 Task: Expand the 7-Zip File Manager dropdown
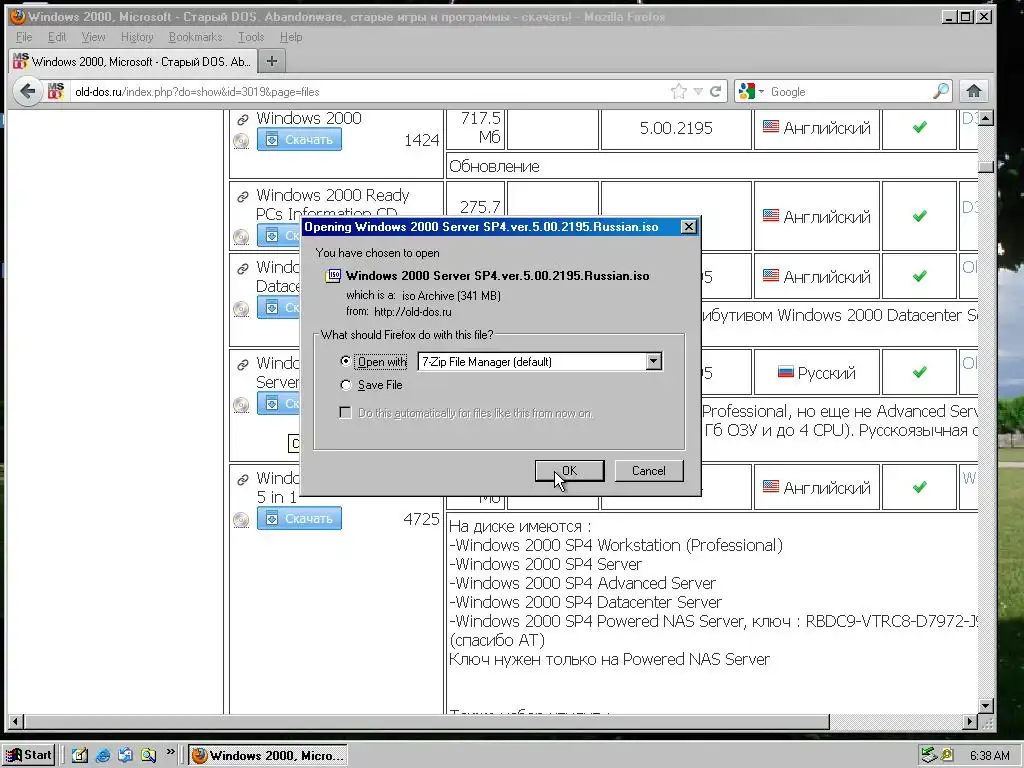[653, 361]
